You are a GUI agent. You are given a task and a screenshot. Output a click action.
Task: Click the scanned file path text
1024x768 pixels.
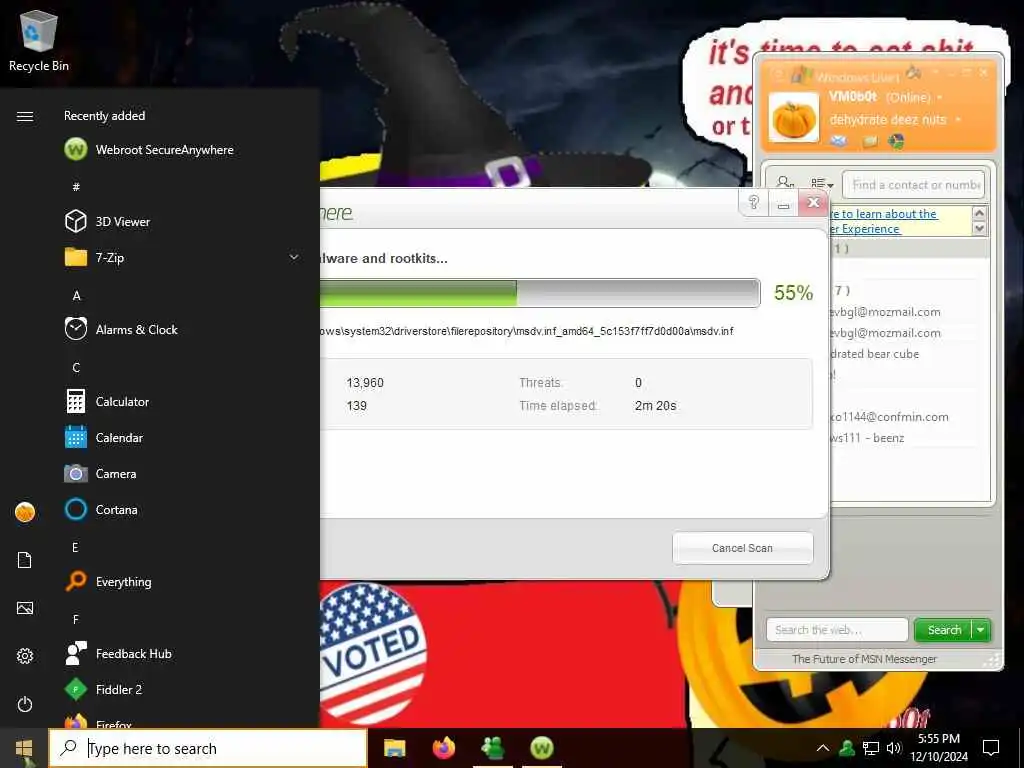[x=527, y=331]
